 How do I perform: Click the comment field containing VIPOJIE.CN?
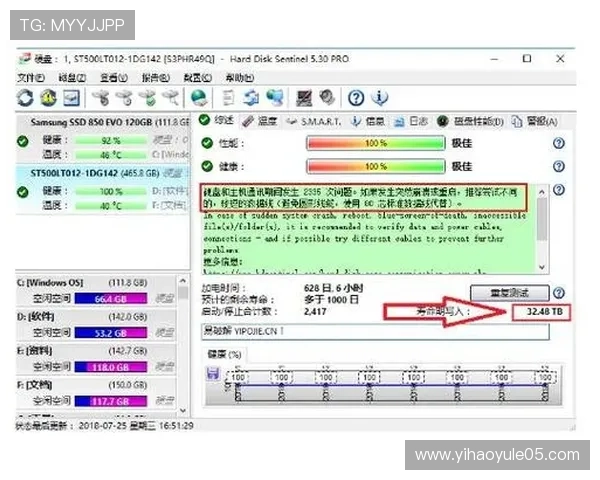[x=375, y=331]
